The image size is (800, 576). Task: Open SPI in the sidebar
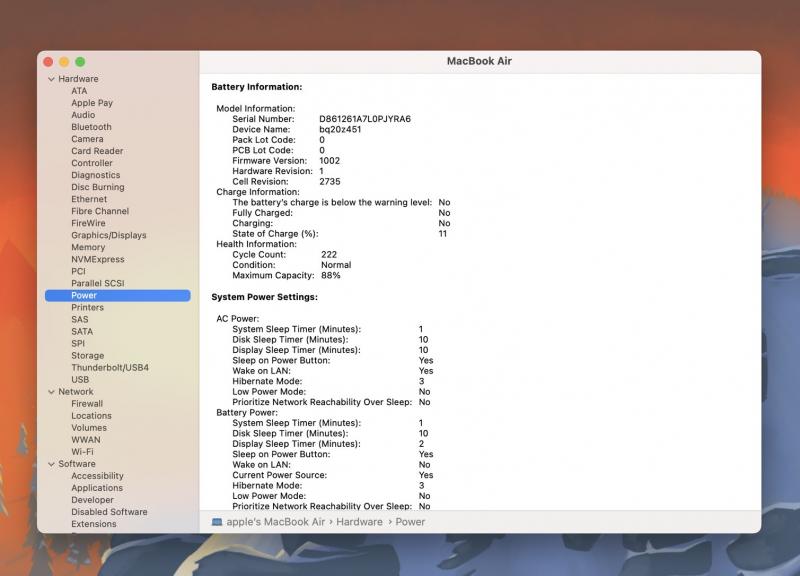(x=78, y=343)
